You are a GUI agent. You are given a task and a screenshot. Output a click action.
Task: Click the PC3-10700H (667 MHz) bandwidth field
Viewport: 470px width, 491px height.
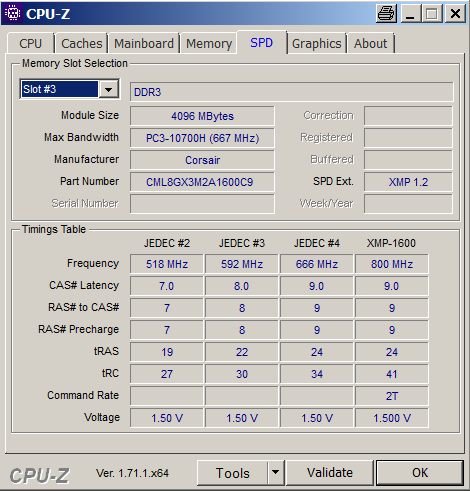[x=202, y=138]
